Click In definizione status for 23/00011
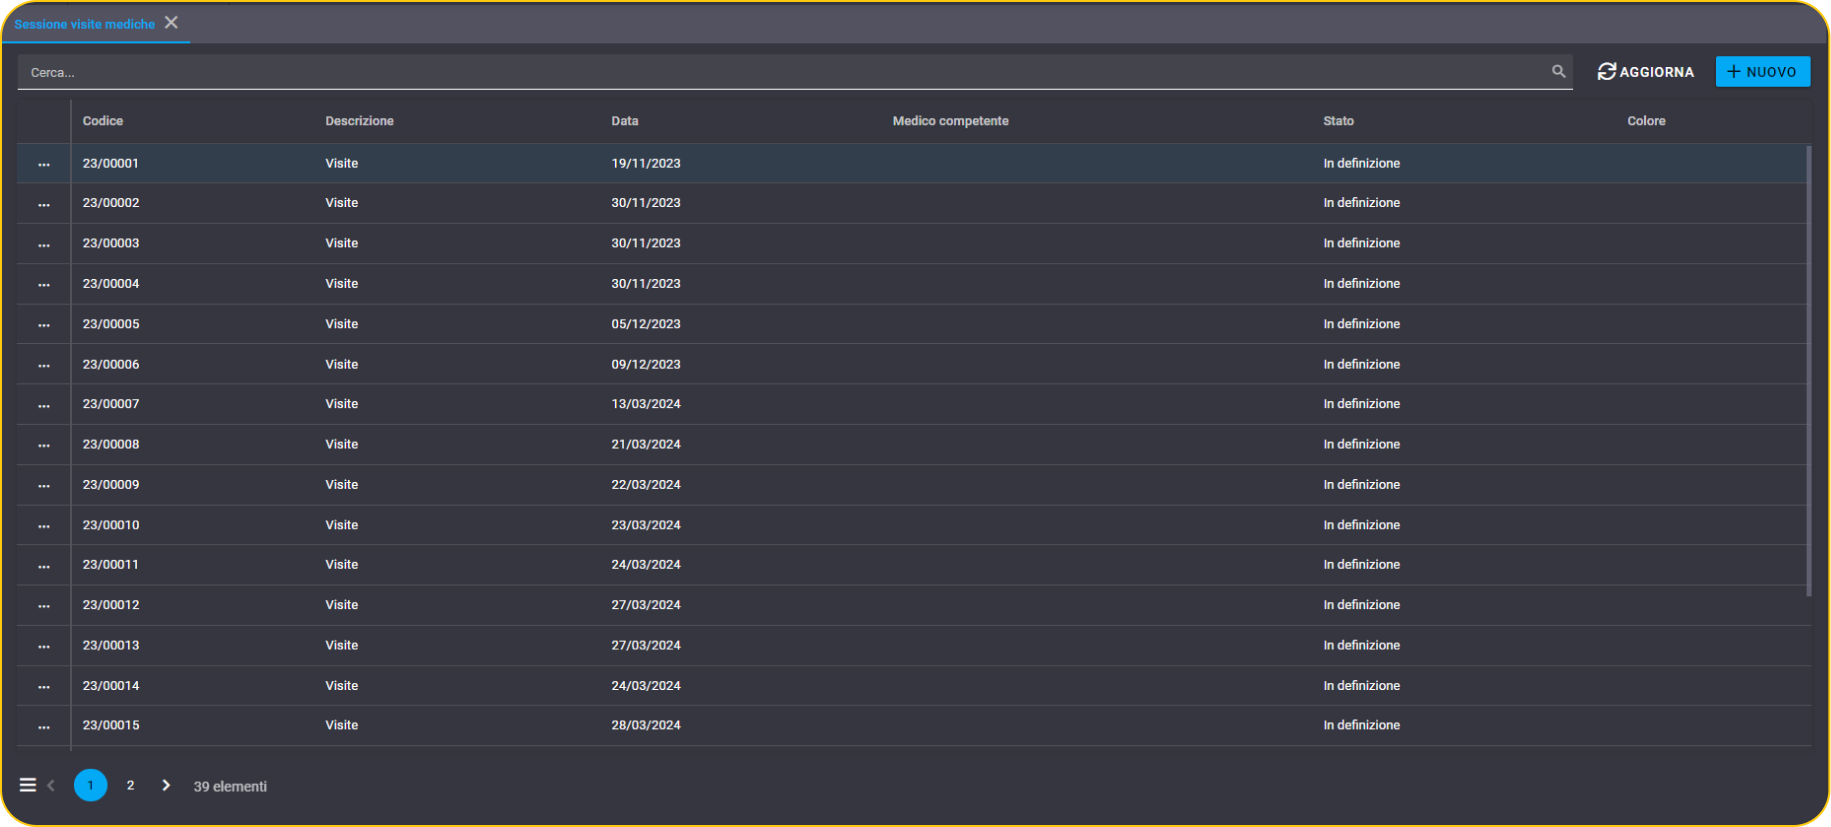1831x827 pixels. point(1361,565)
